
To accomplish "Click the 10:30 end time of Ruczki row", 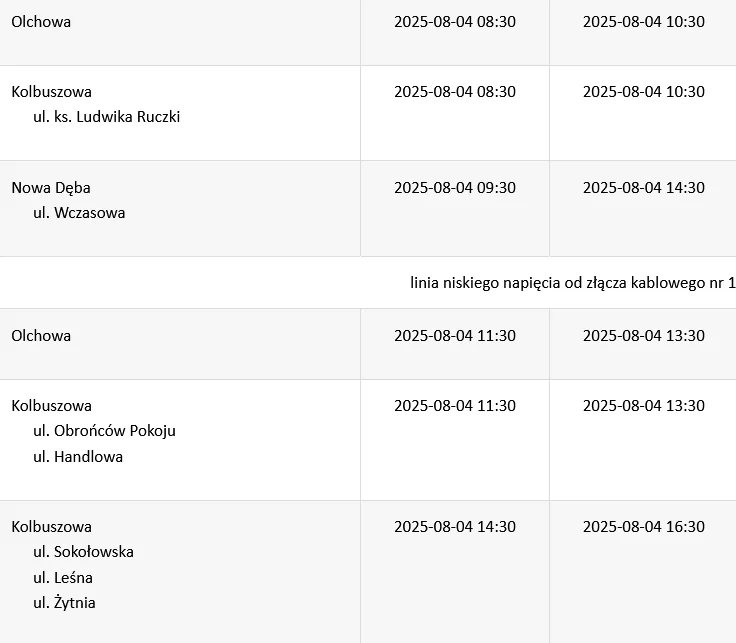I will point(644,92).
